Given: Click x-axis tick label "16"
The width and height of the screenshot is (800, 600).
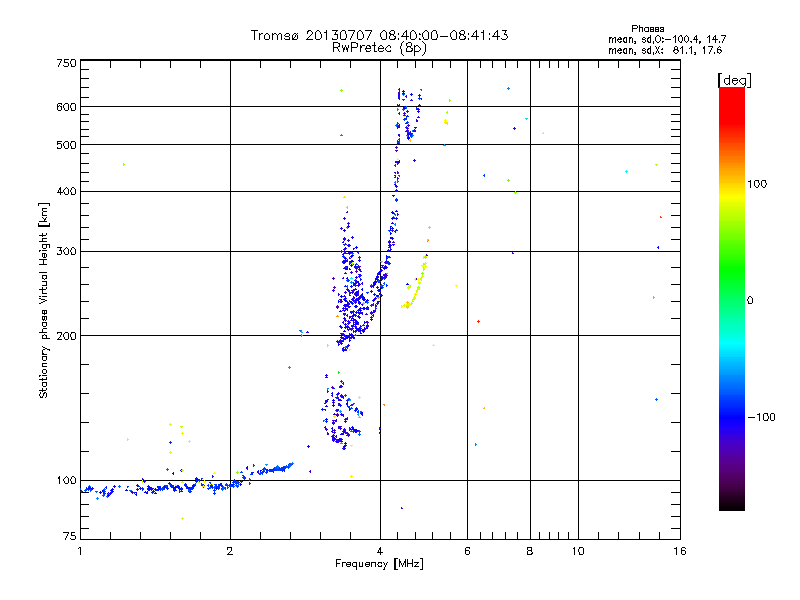Looking at the screenshot, I should pyautogui.click(x=680, y=551).
